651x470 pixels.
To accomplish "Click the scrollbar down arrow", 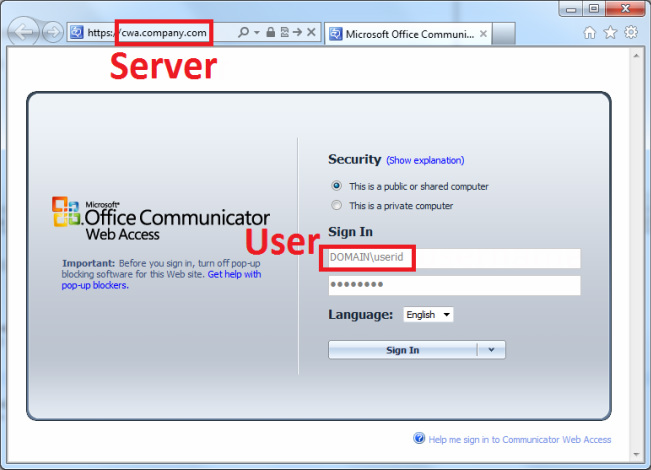I will pyautogui.click(x=636, y=455).
